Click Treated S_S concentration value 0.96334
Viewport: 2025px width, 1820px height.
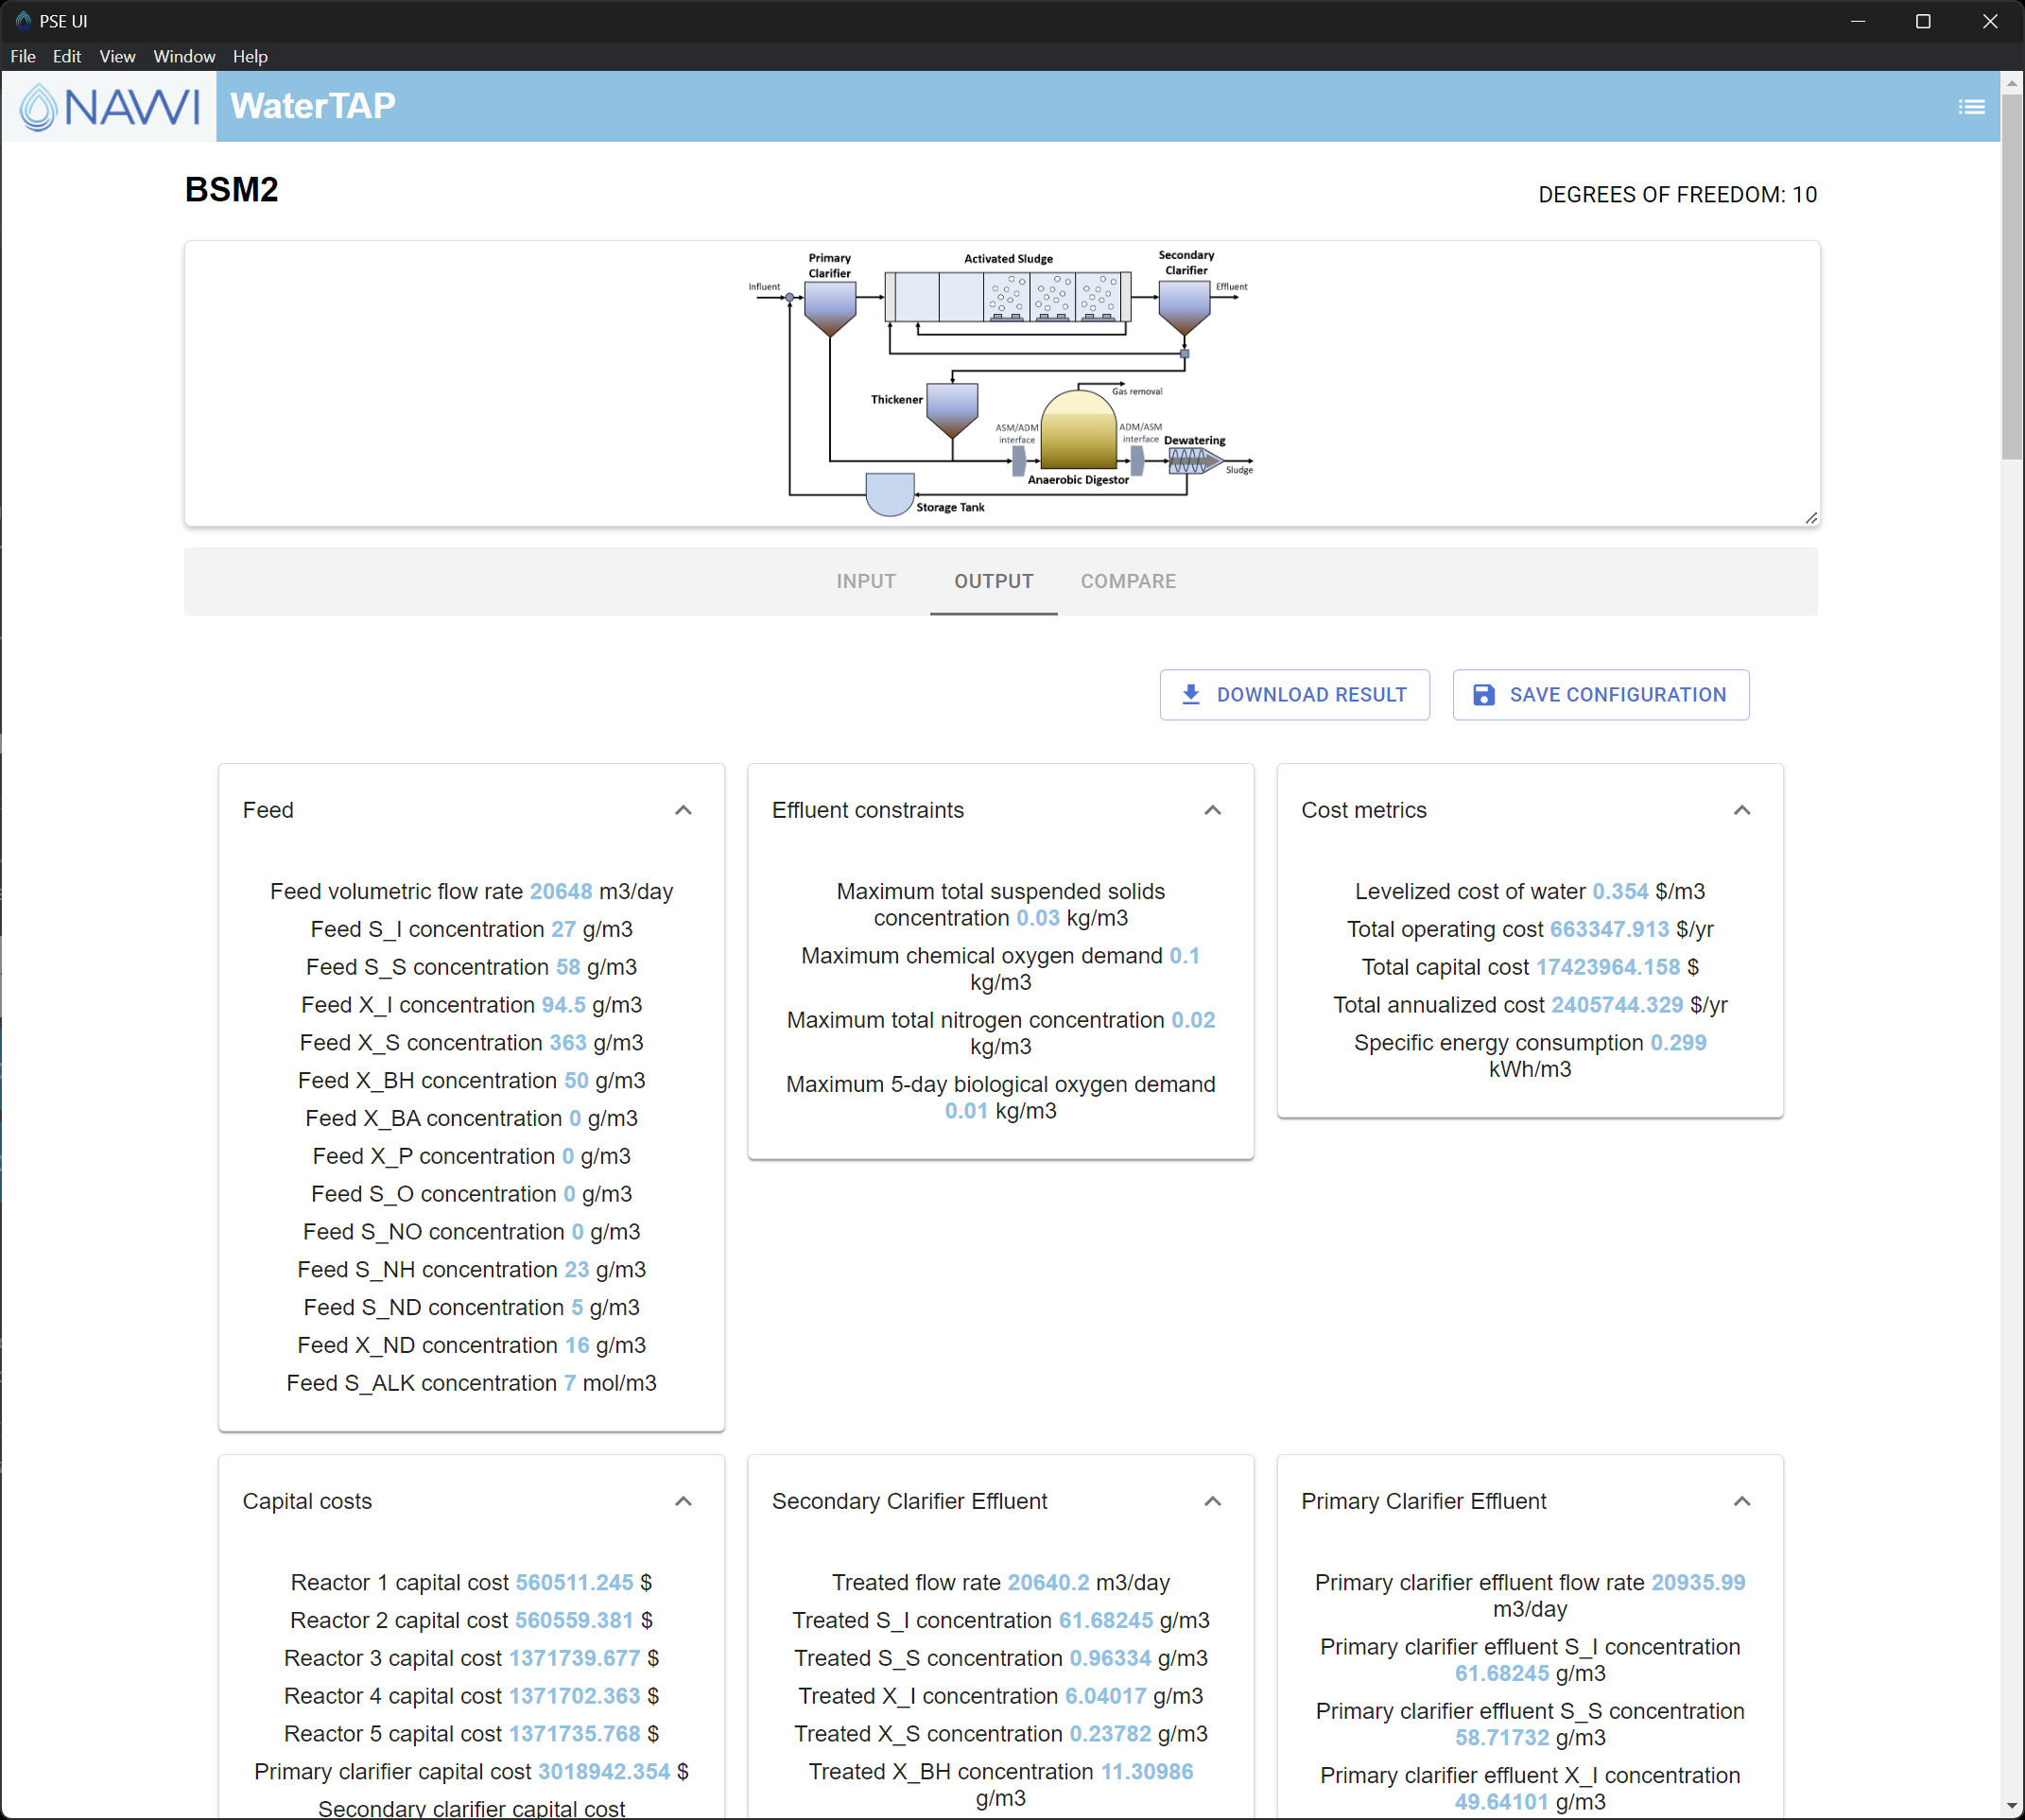coord(1110,1658)
